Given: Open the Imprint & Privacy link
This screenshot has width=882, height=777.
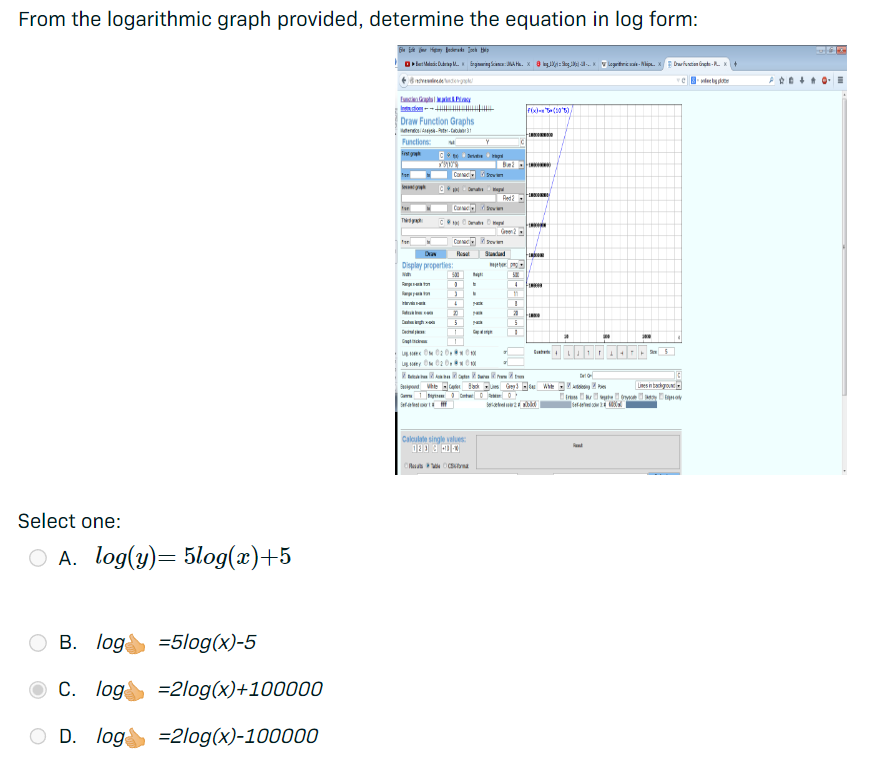Looking at the screenshot, I should 454,99.
